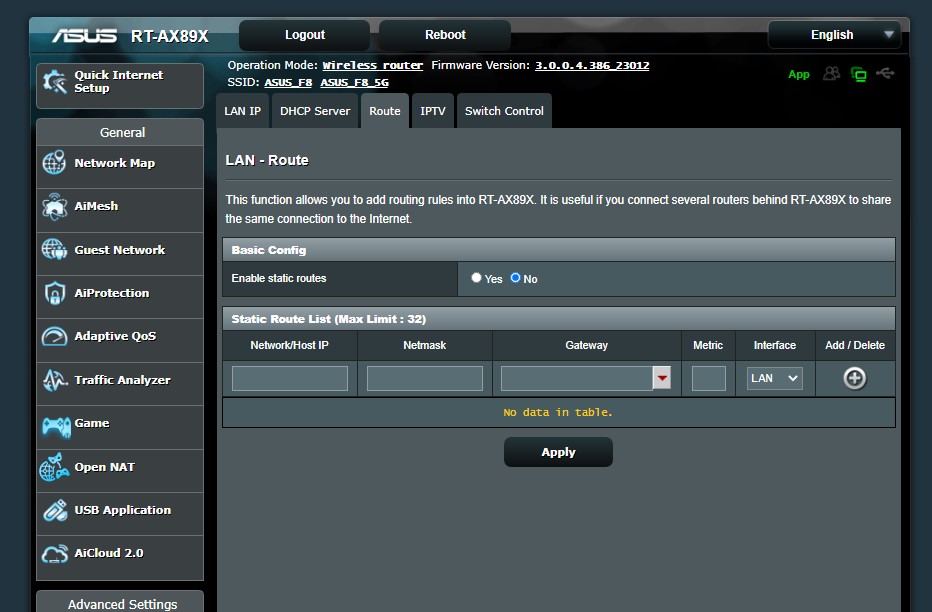
Task: Select No for Enable static routes
Action: tap(515, 277)
